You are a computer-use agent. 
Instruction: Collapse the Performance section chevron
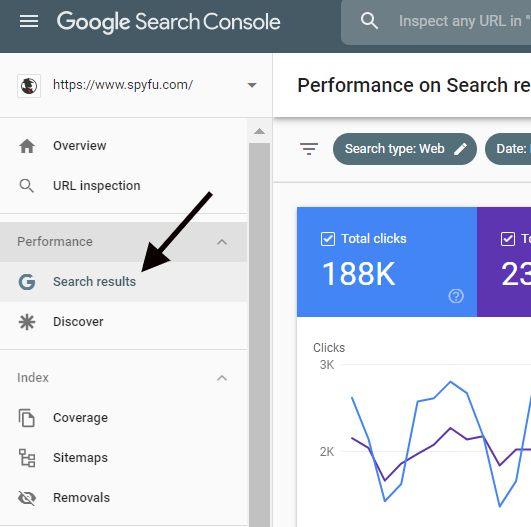[x=222, y=242]
